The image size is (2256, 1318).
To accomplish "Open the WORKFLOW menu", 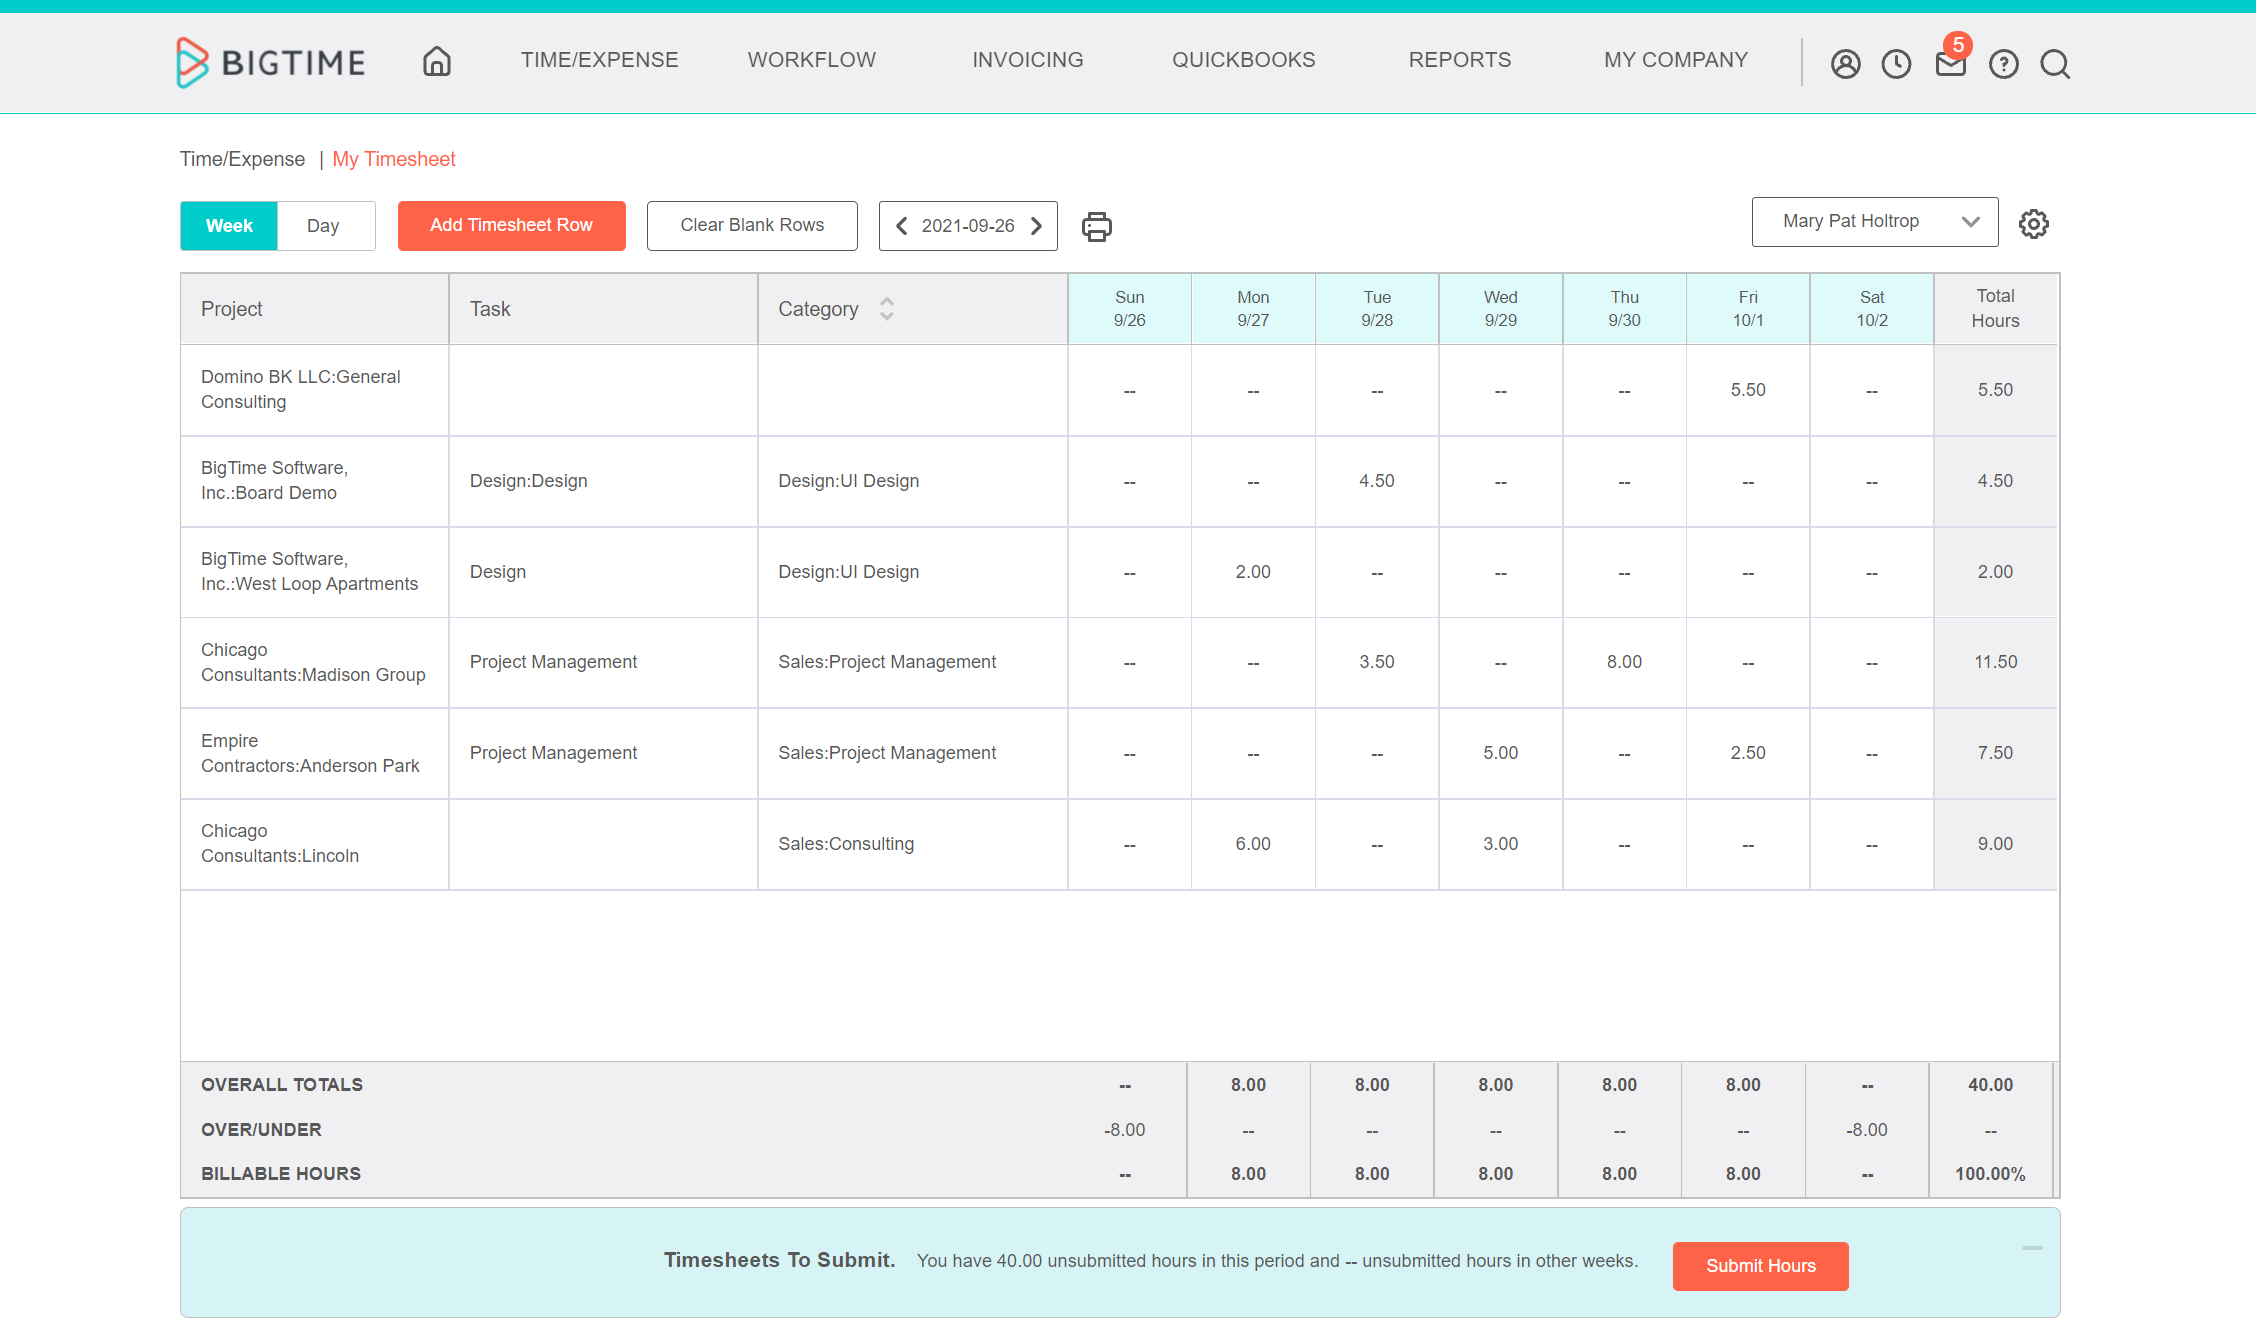I will 812,60.
